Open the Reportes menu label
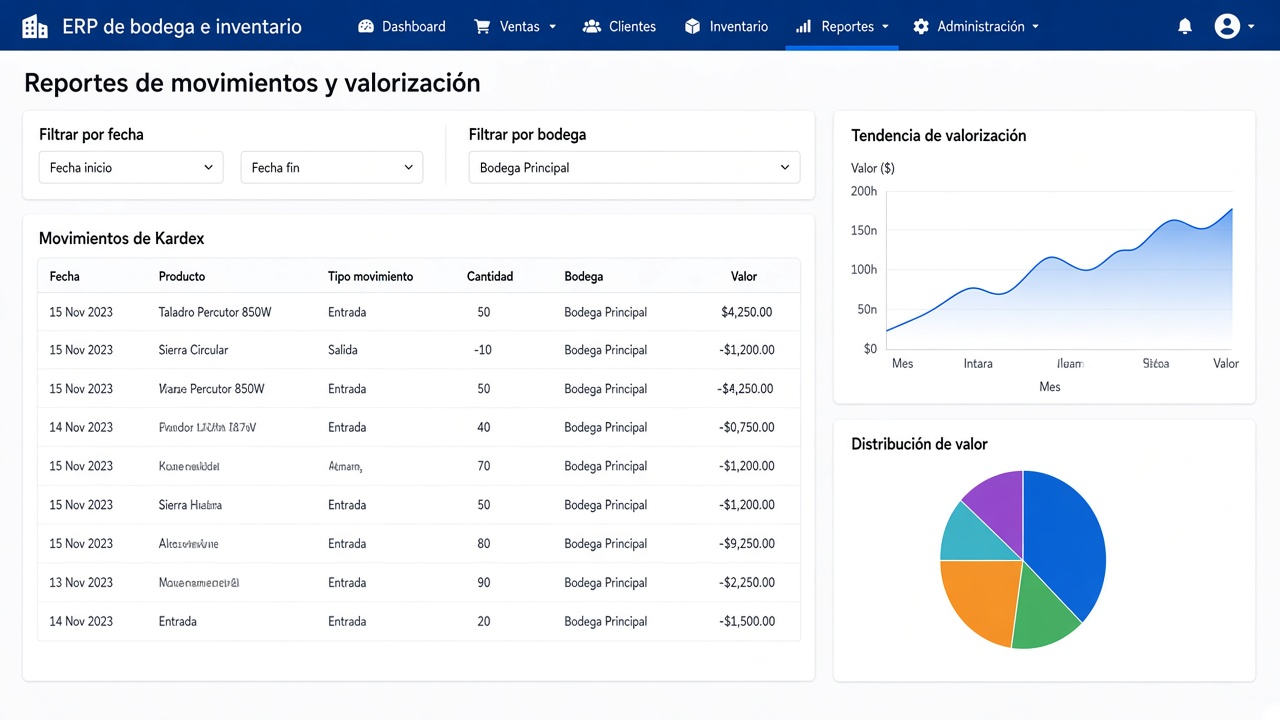The width and height of the screenshot is (1280, 720). click(x=848, y=27)
